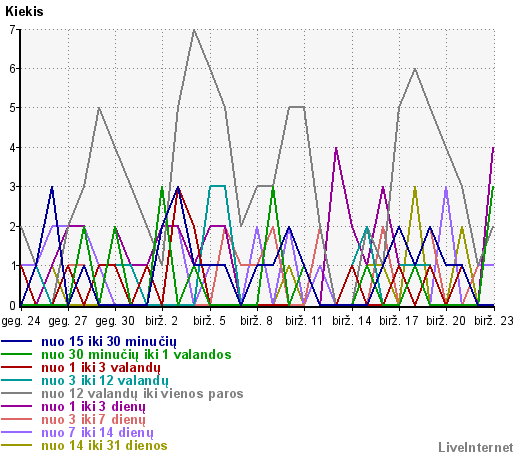
Task: Click the green legend line swatch
Action: click(x=17, y=354)
